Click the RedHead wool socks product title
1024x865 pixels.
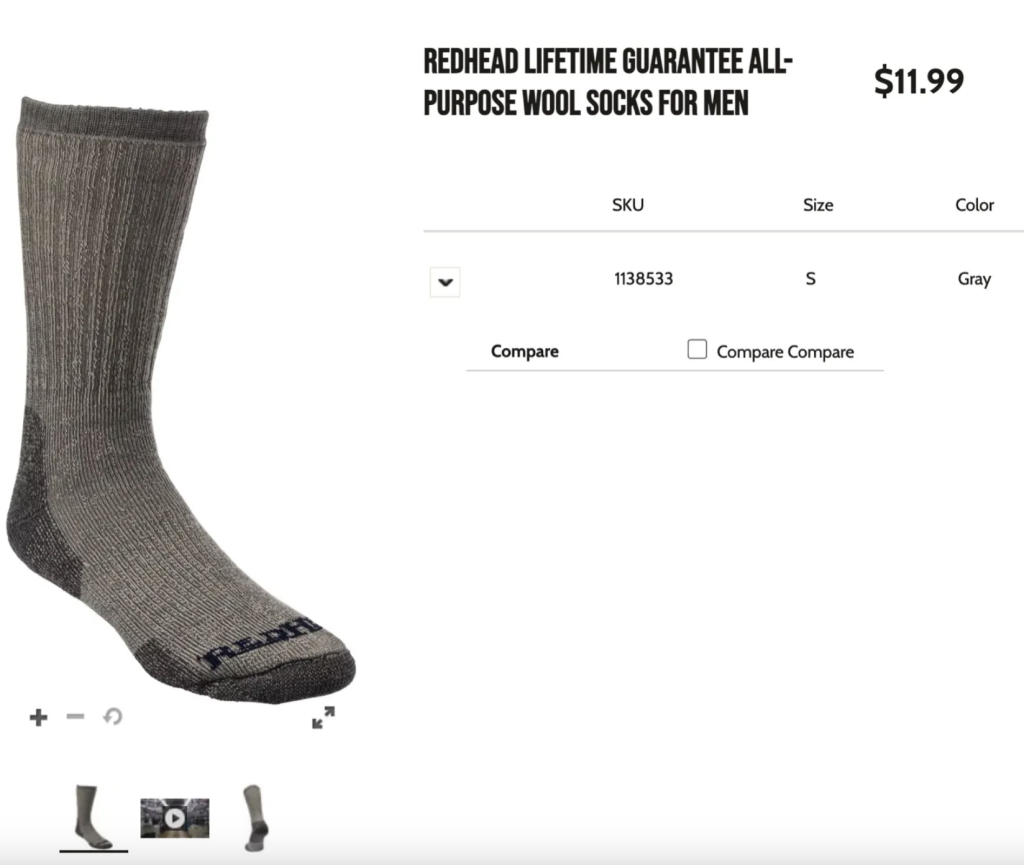(x=608, y=82)
